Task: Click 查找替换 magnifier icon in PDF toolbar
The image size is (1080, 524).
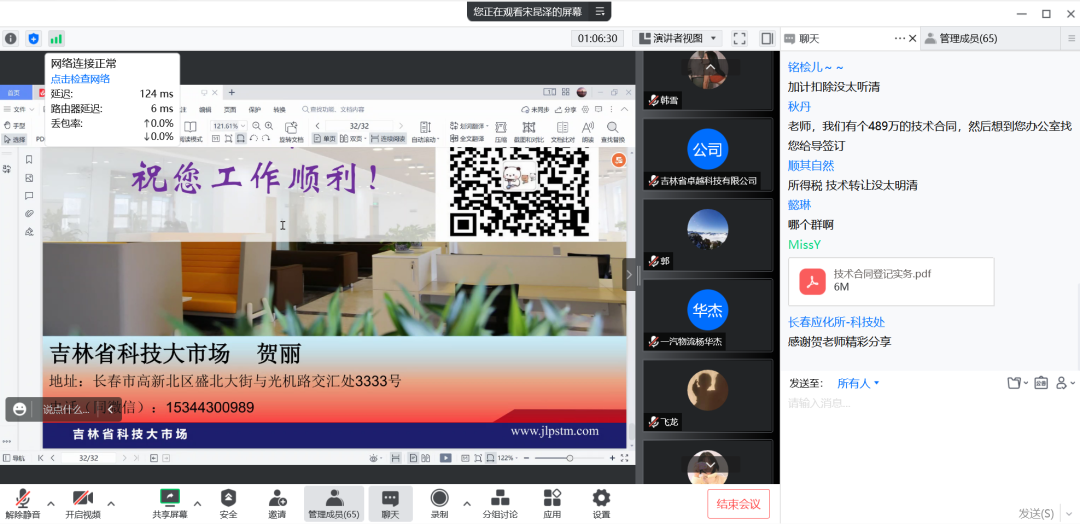Action: tap(612, 132)
